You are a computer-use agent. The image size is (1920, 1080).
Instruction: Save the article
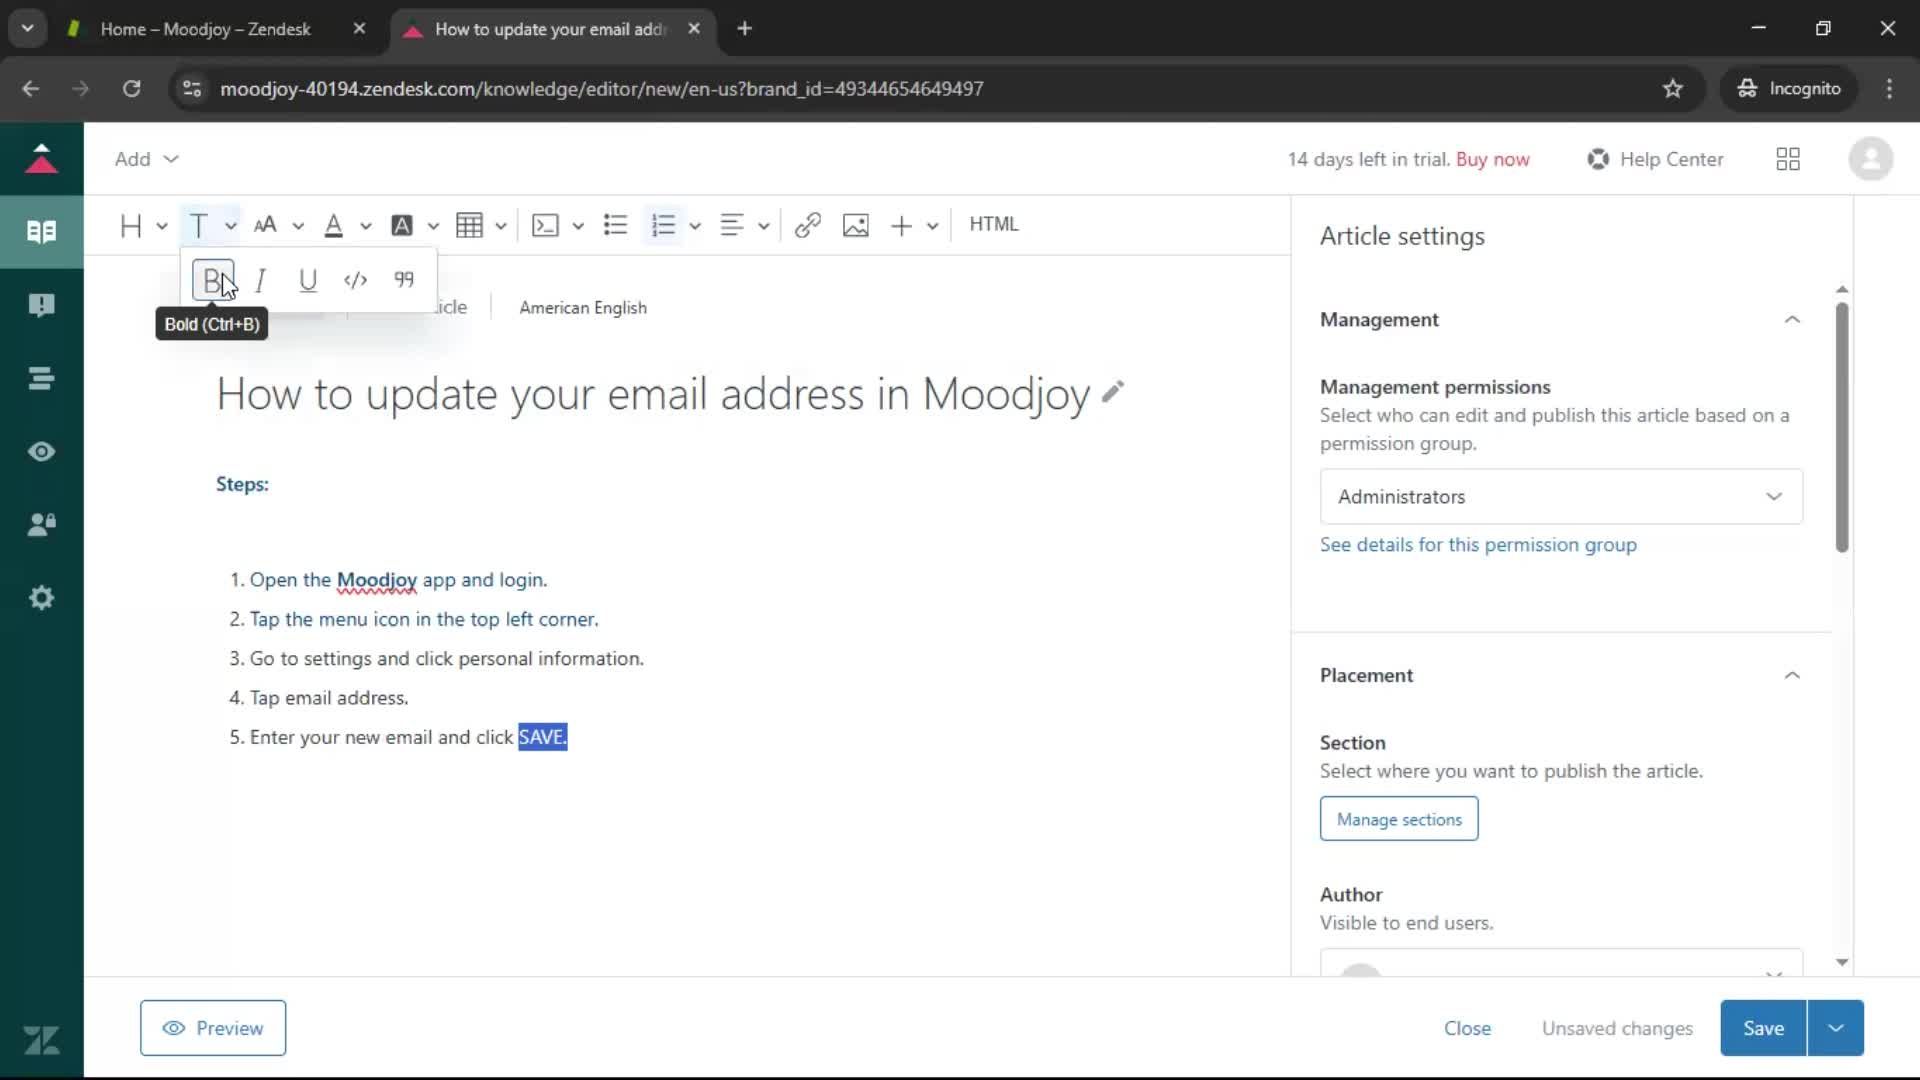[1763, 1028]
